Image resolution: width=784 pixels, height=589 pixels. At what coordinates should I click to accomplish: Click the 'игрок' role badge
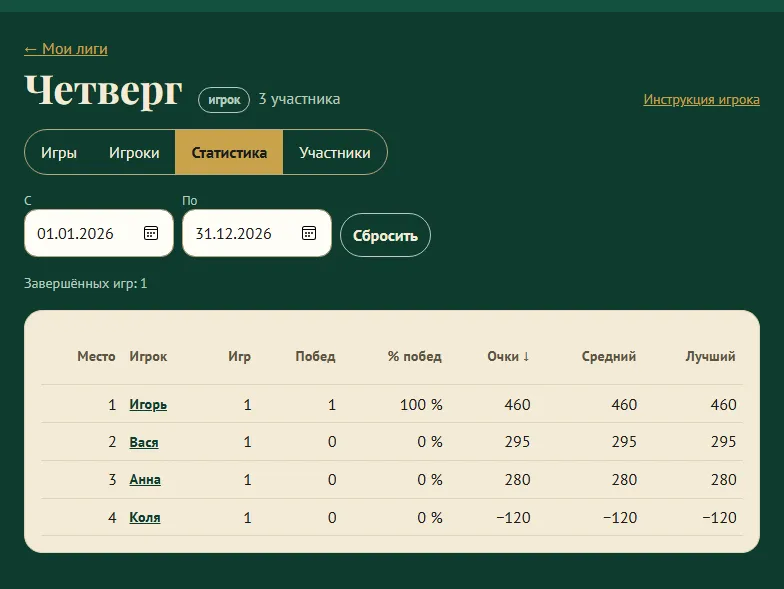click(224, 100)
